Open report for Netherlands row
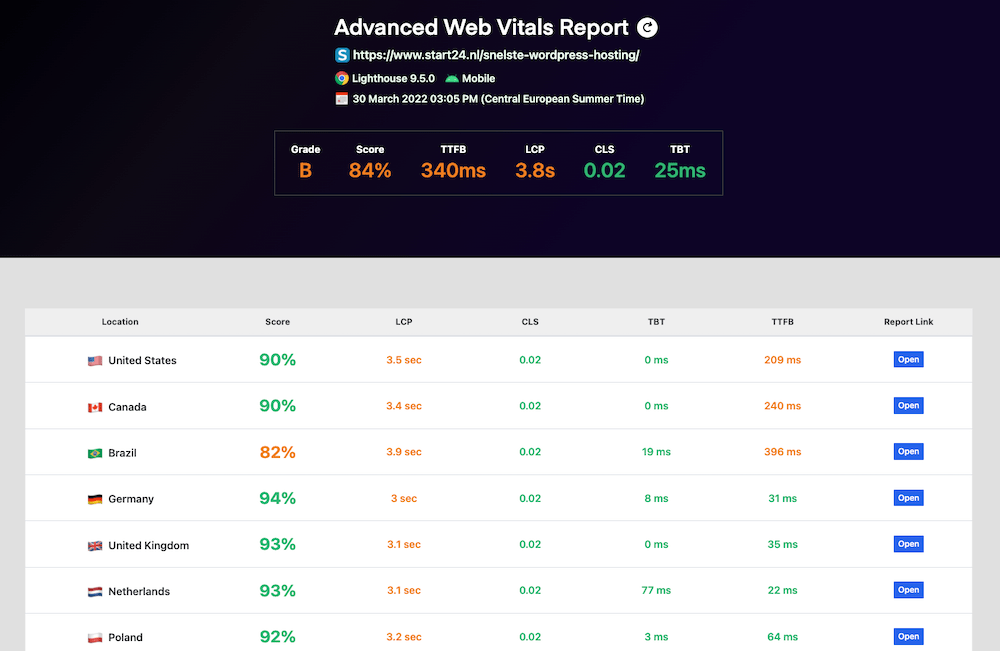Viewport: 1000px width, 651px height. click(908, 590)
